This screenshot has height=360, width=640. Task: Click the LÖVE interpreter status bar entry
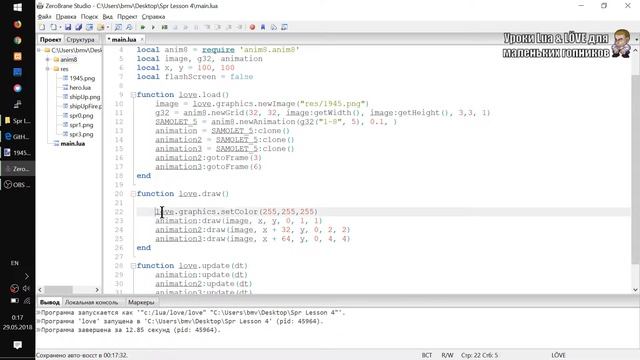(558, 356)
